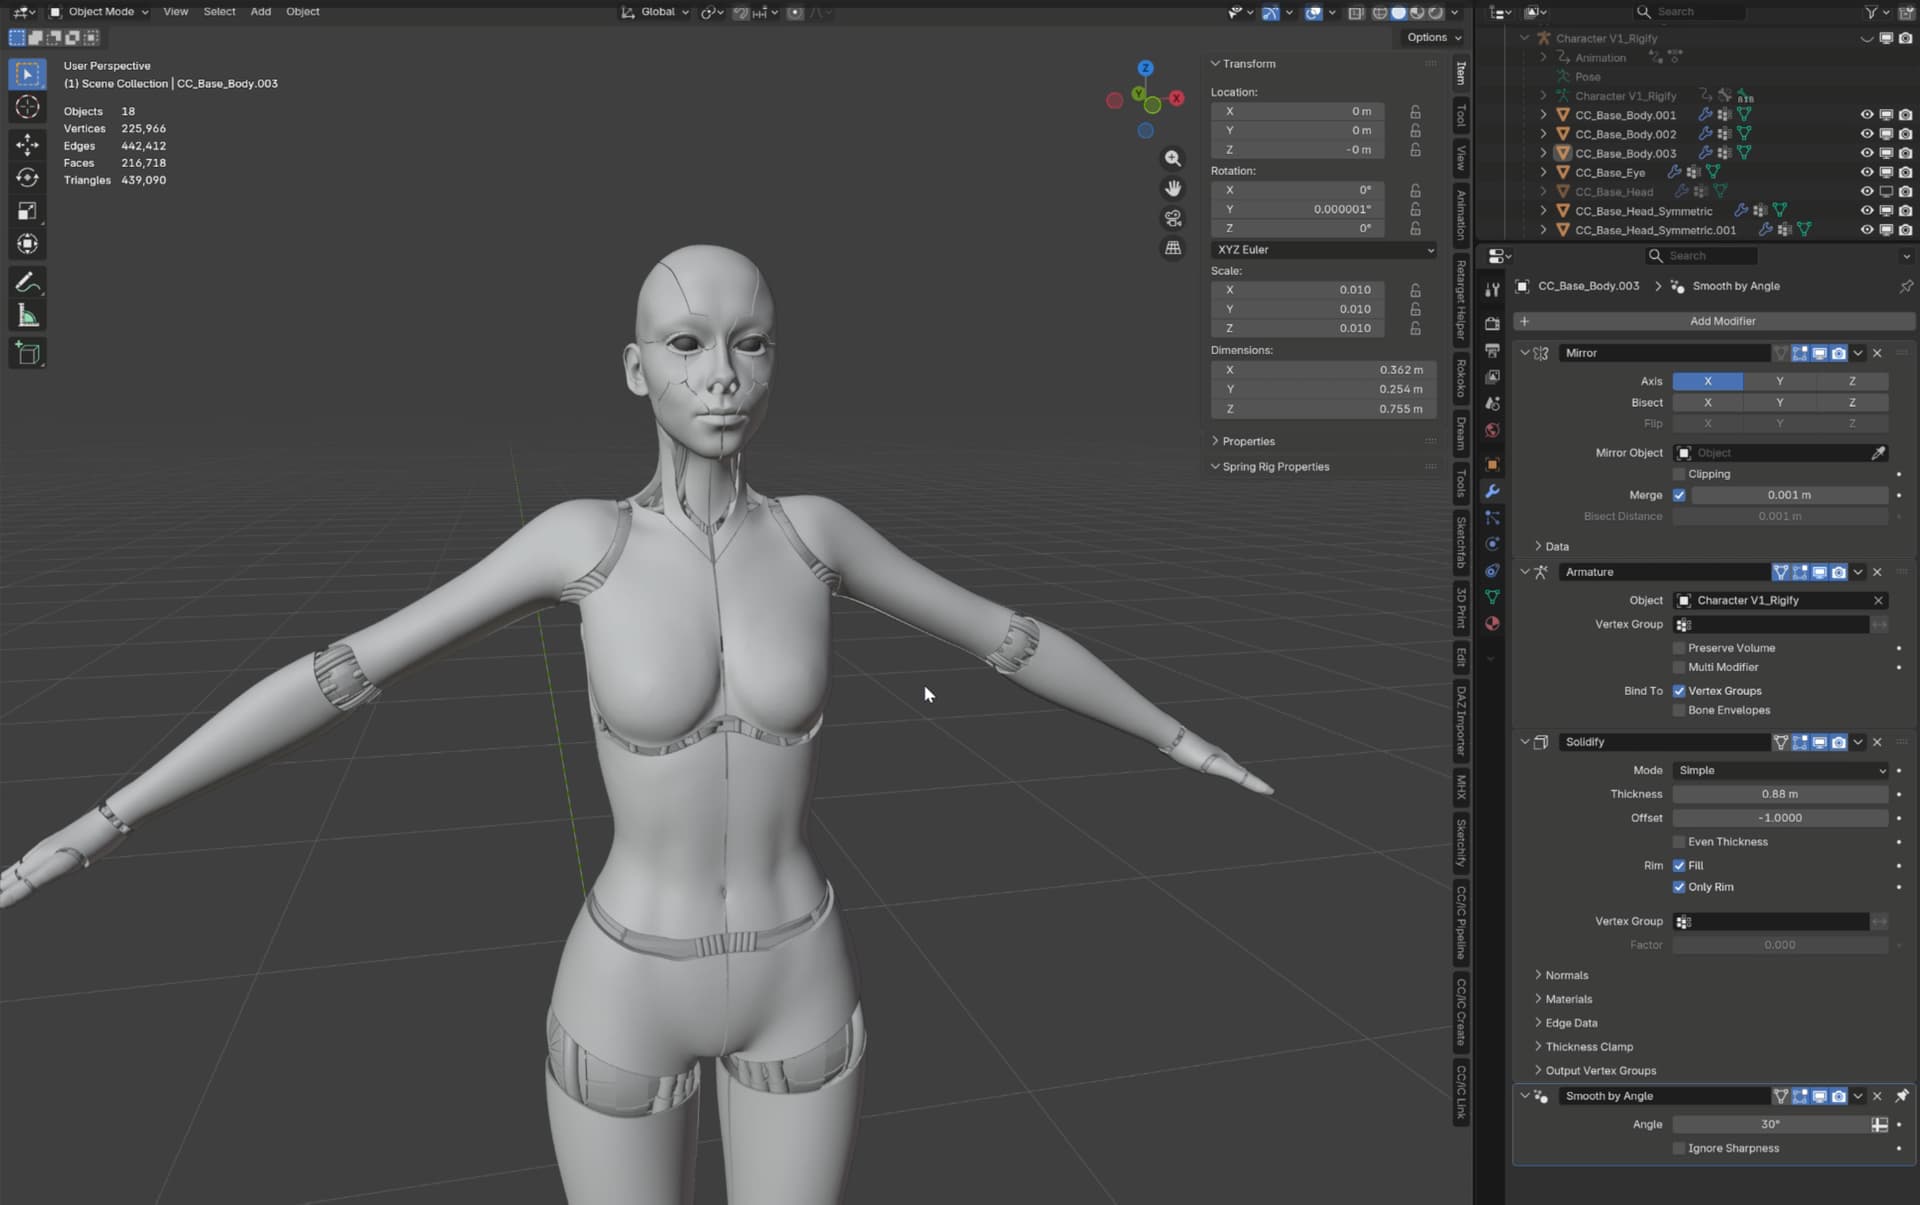Enable the Clipping checkbox in Mirror
Image resolution: width=1920 pixels, height=1205 pixels.
1679,474
